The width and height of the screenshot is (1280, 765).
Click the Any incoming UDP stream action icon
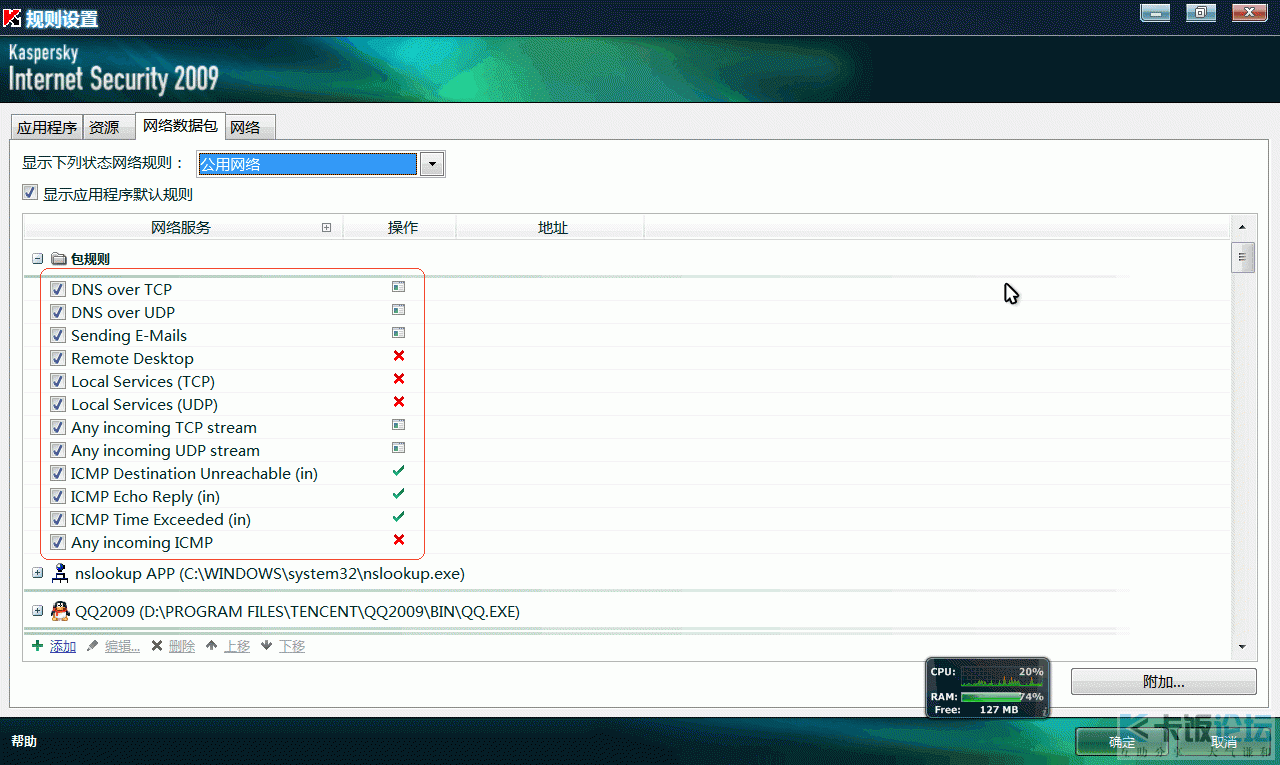click(398, 448)
